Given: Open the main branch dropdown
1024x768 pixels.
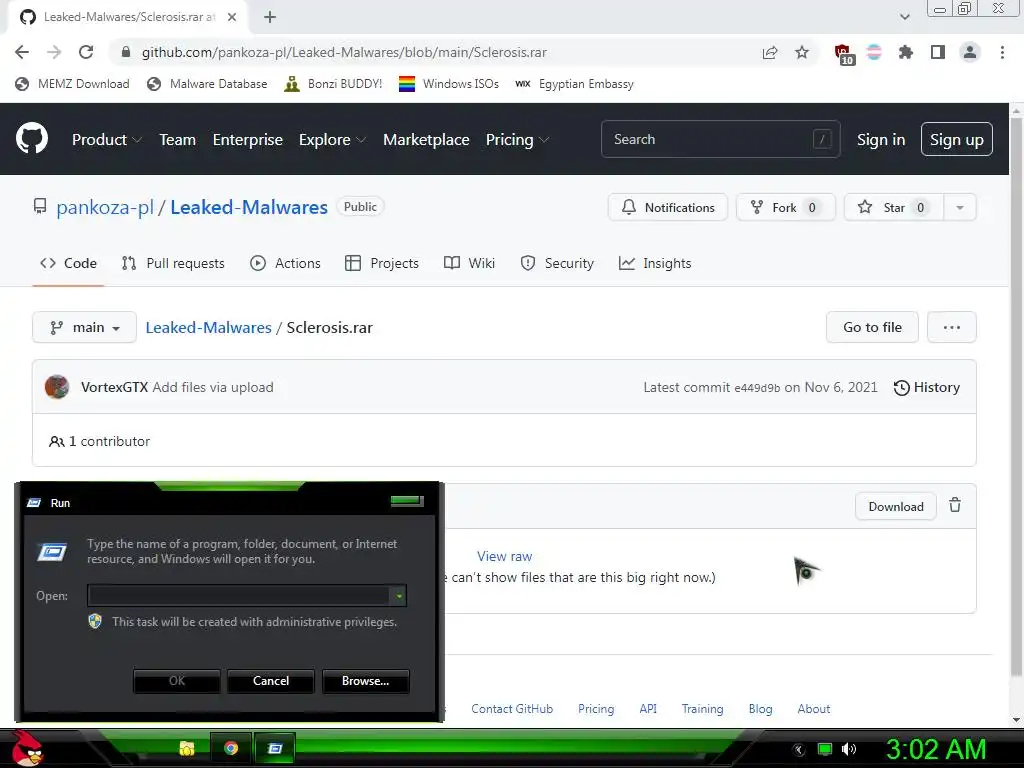Looking at the screenshot, I should [84, 327].
